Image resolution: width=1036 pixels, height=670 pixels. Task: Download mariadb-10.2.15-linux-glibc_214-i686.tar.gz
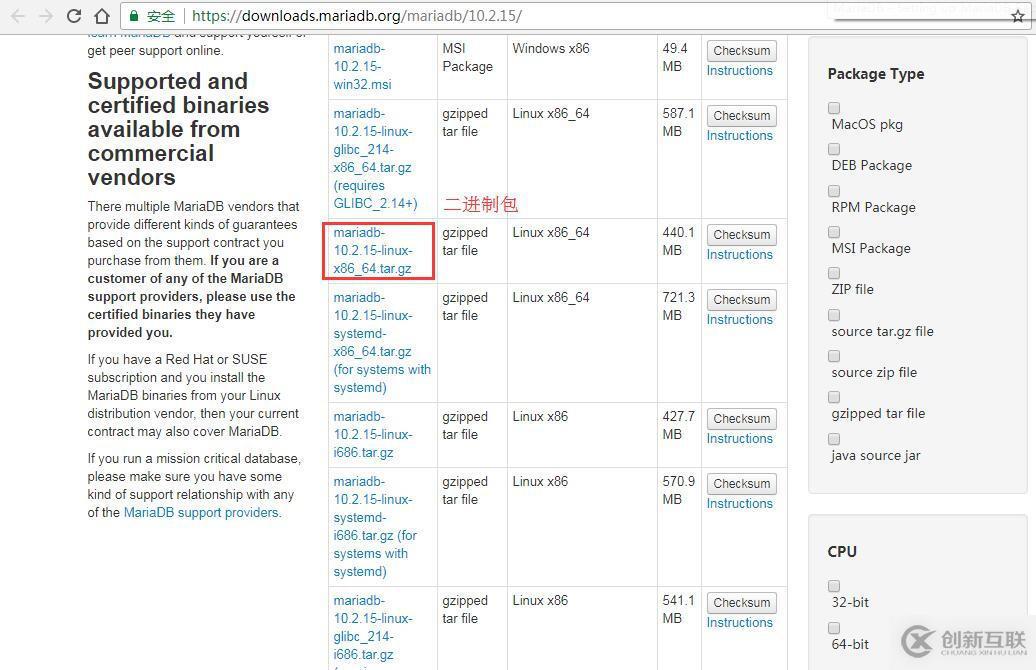click(373, 628)
